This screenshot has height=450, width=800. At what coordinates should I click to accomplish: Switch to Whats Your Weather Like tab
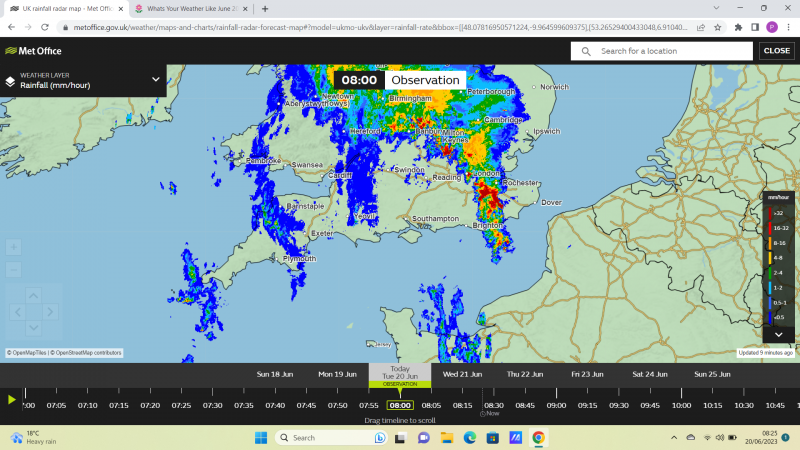(192, 9)
